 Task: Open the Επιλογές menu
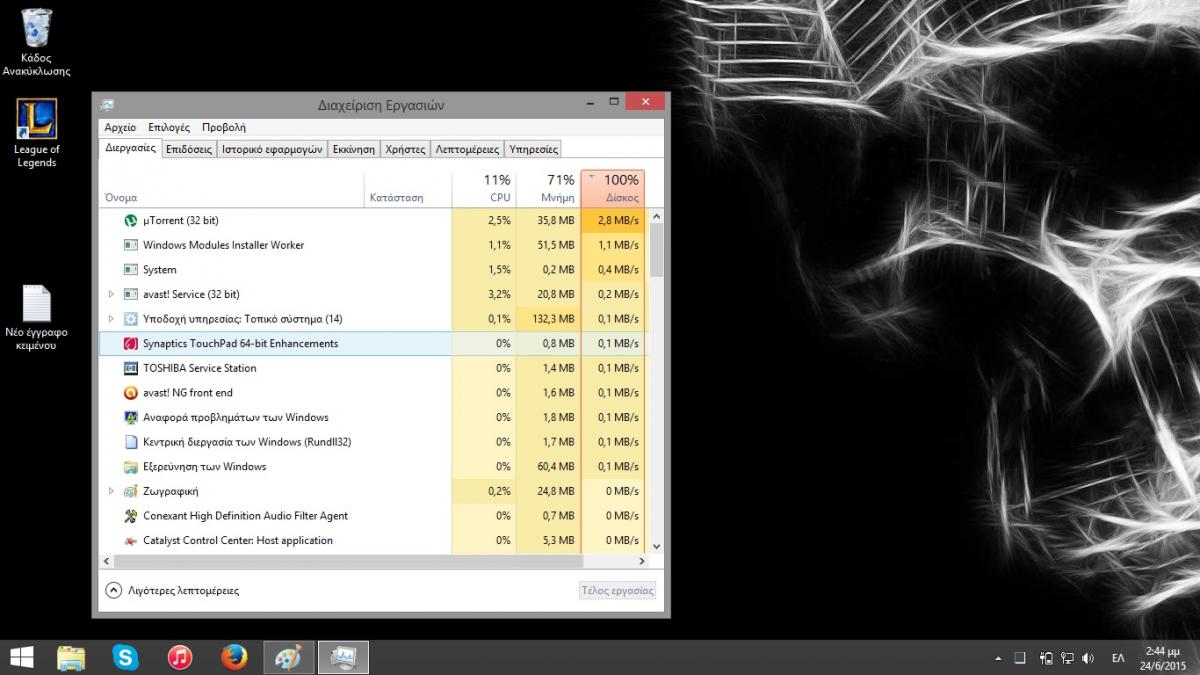(169, 128)
